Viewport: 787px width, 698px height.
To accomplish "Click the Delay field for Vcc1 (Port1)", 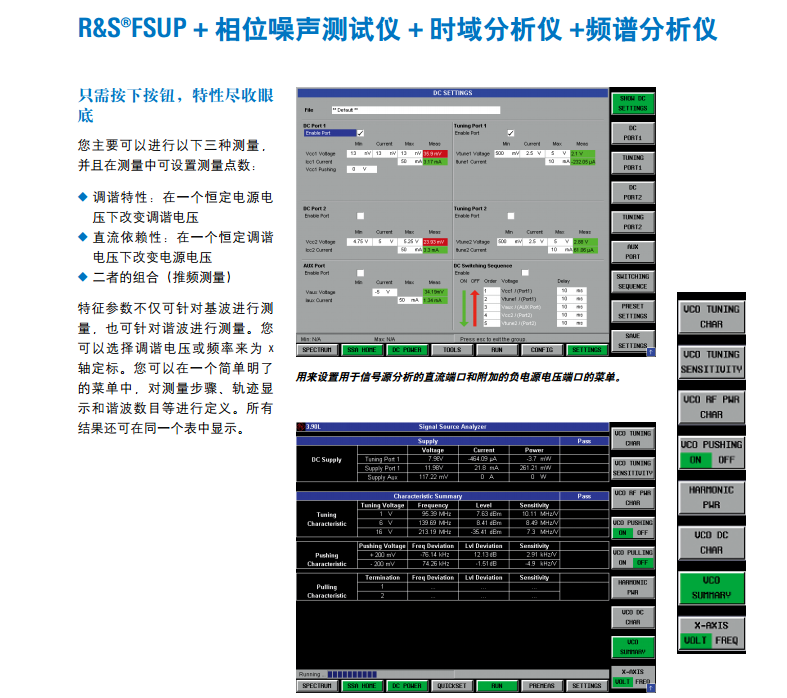I will pyautogui.click(x=572, y=291).
